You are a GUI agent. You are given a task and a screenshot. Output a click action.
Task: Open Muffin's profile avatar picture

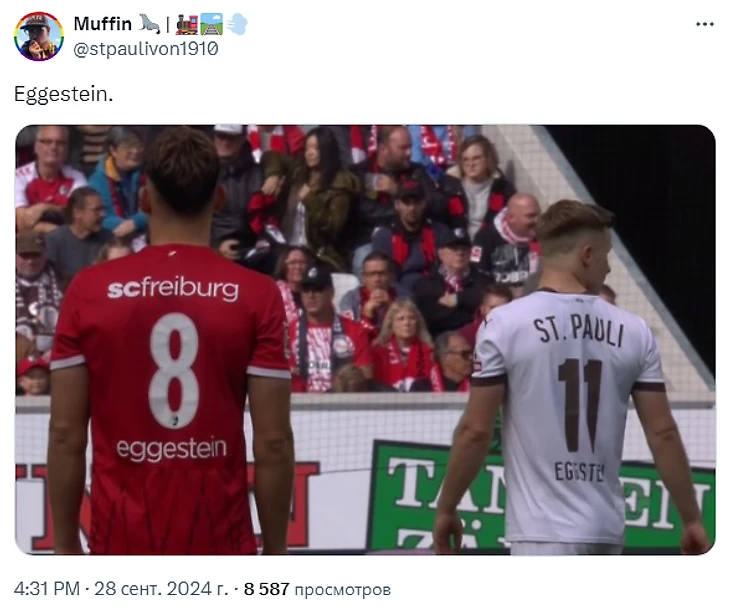[39, 36]
